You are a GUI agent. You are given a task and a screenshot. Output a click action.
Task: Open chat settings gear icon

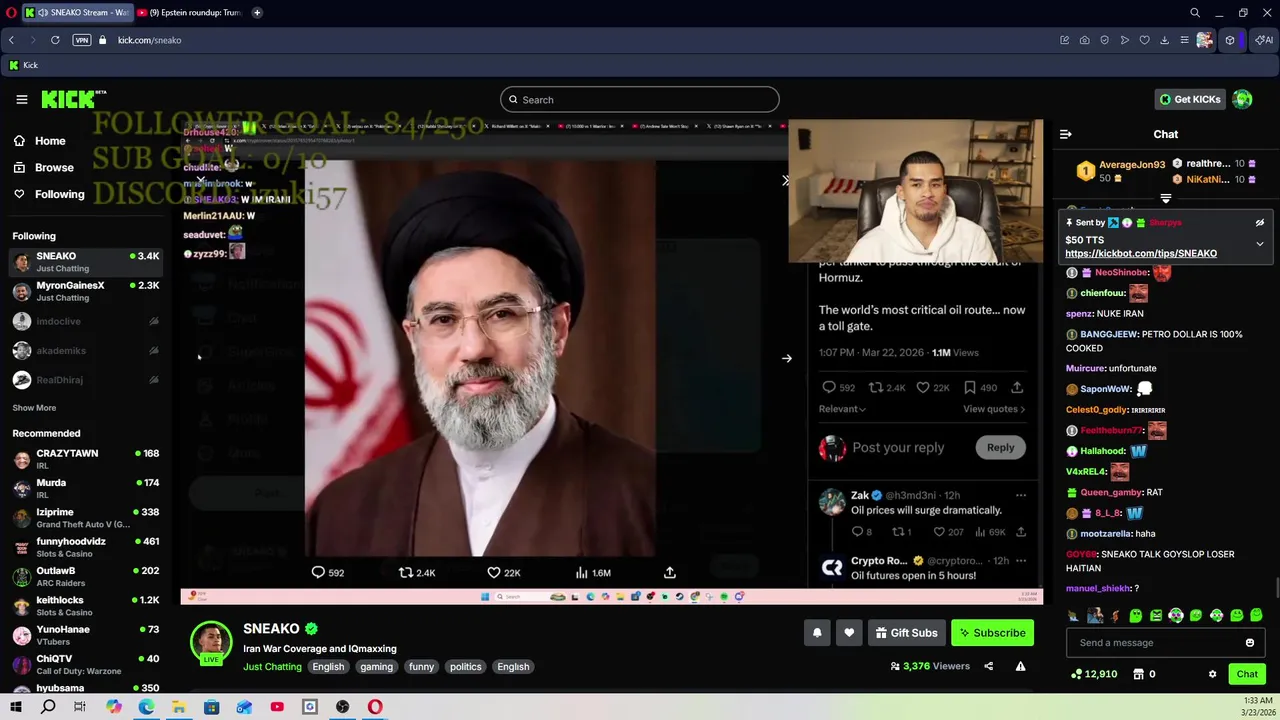coord(1213,674)
